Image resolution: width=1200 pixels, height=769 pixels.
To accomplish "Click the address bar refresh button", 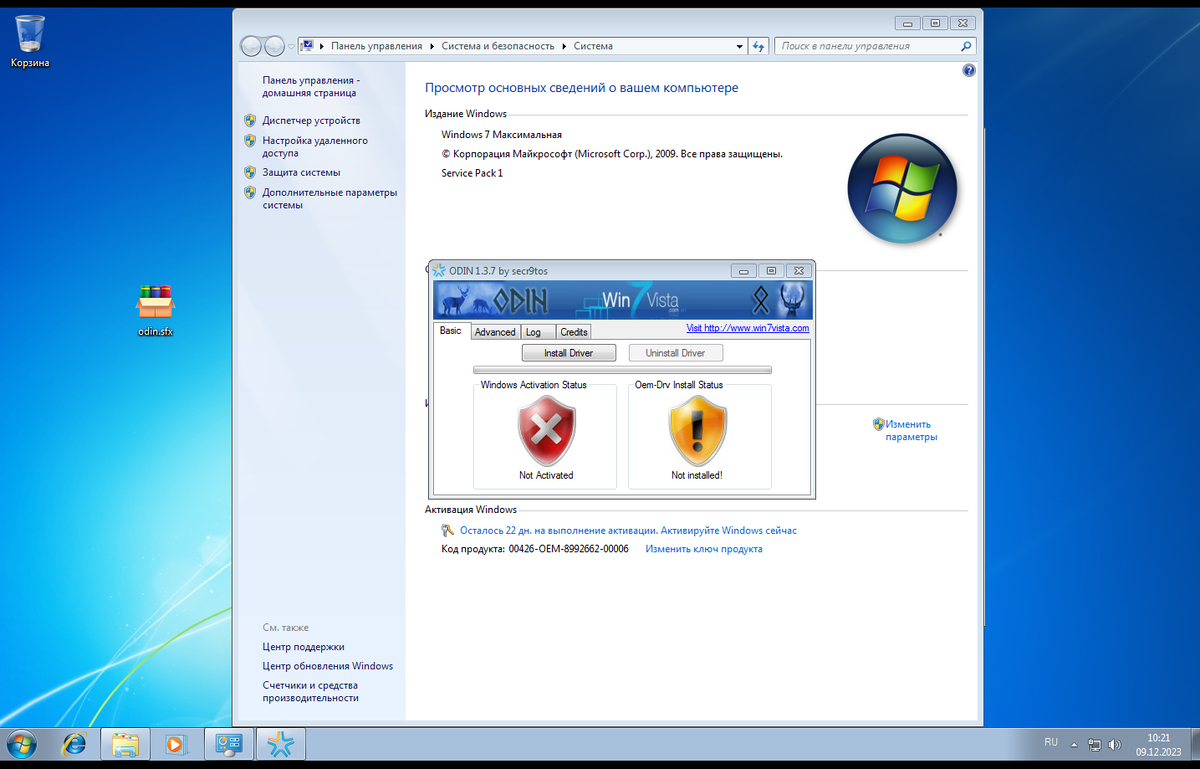I will [759, 46].
